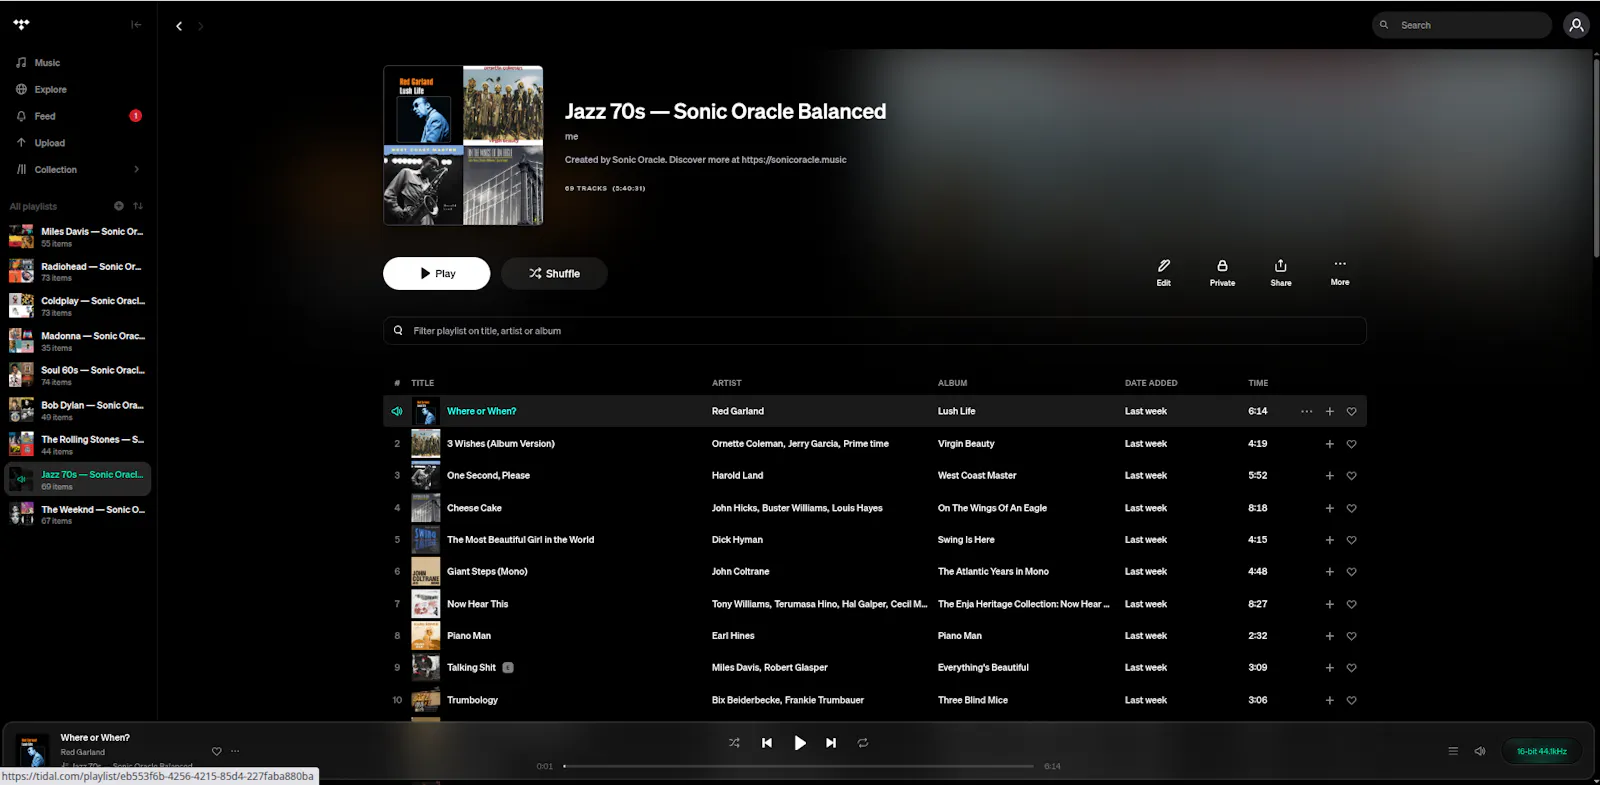Image resolution: width=1600 pixels, height=785 pixels.
Task: Favorite the now-playing track
Action: pos(216,751)
